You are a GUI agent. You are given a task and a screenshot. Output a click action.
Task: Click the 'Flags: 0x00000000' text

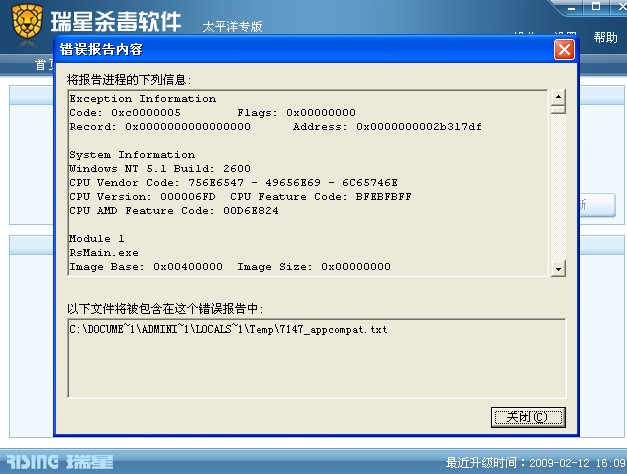click(296, 113)
